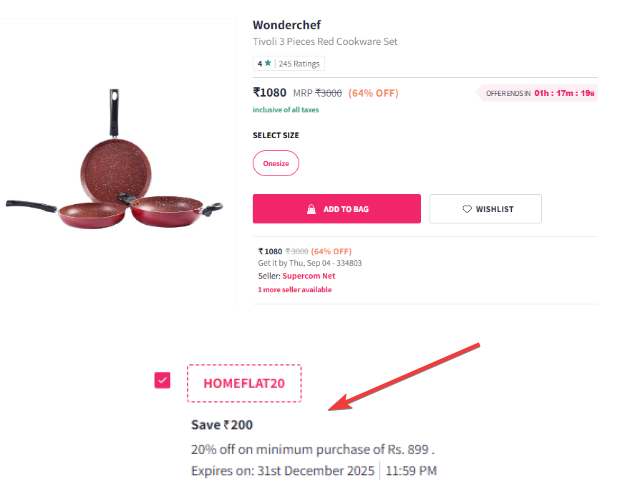Click the large ₹1080 price under the title

pos(270,92)
